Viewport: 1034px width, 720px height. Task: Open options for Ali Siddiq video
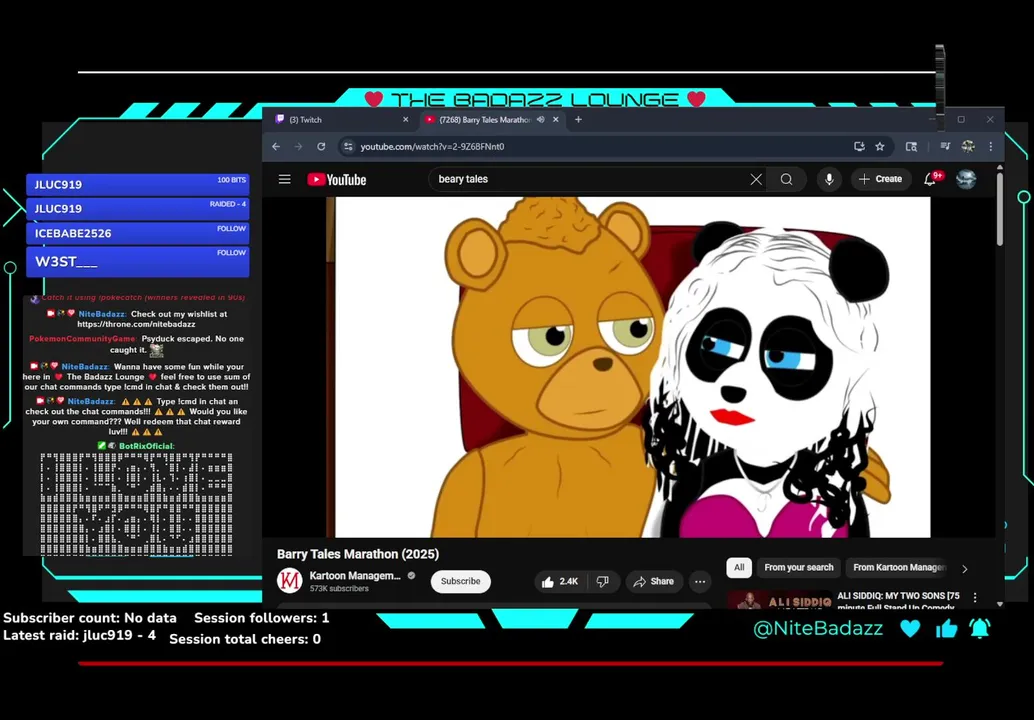click(975, 597)
